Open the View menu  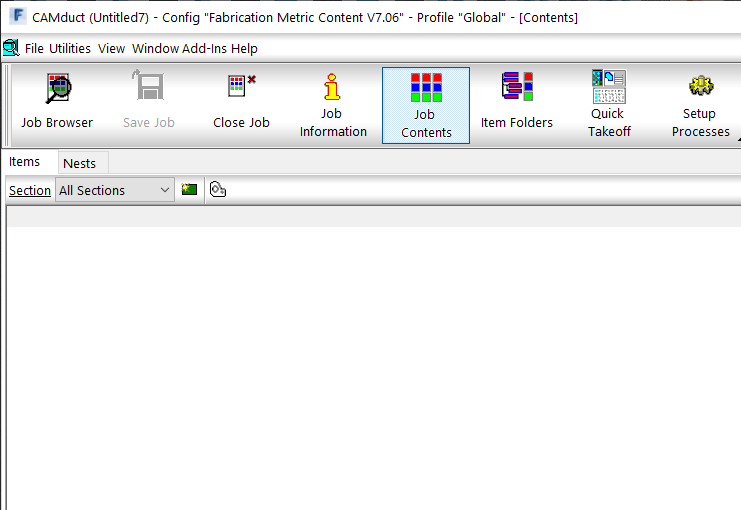[x=112, y=48]
